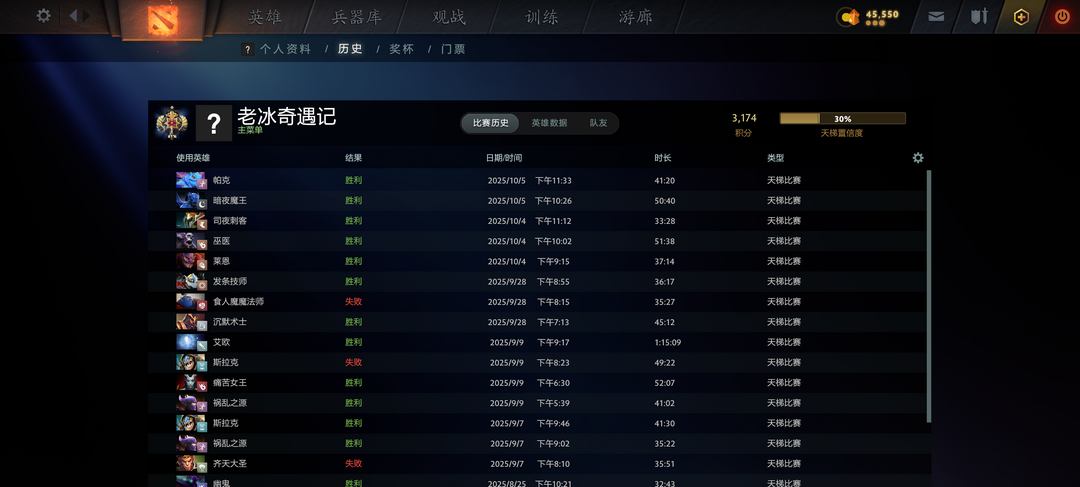
Task: Go to the 奖杯 profile sub-tab
Action: 401,49
